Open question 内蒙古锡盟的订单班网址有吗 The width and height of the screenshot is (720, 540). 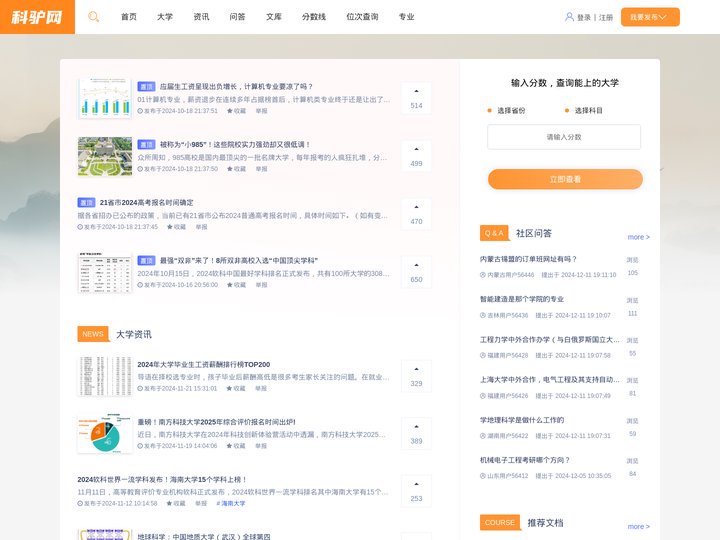click(528, 259)
